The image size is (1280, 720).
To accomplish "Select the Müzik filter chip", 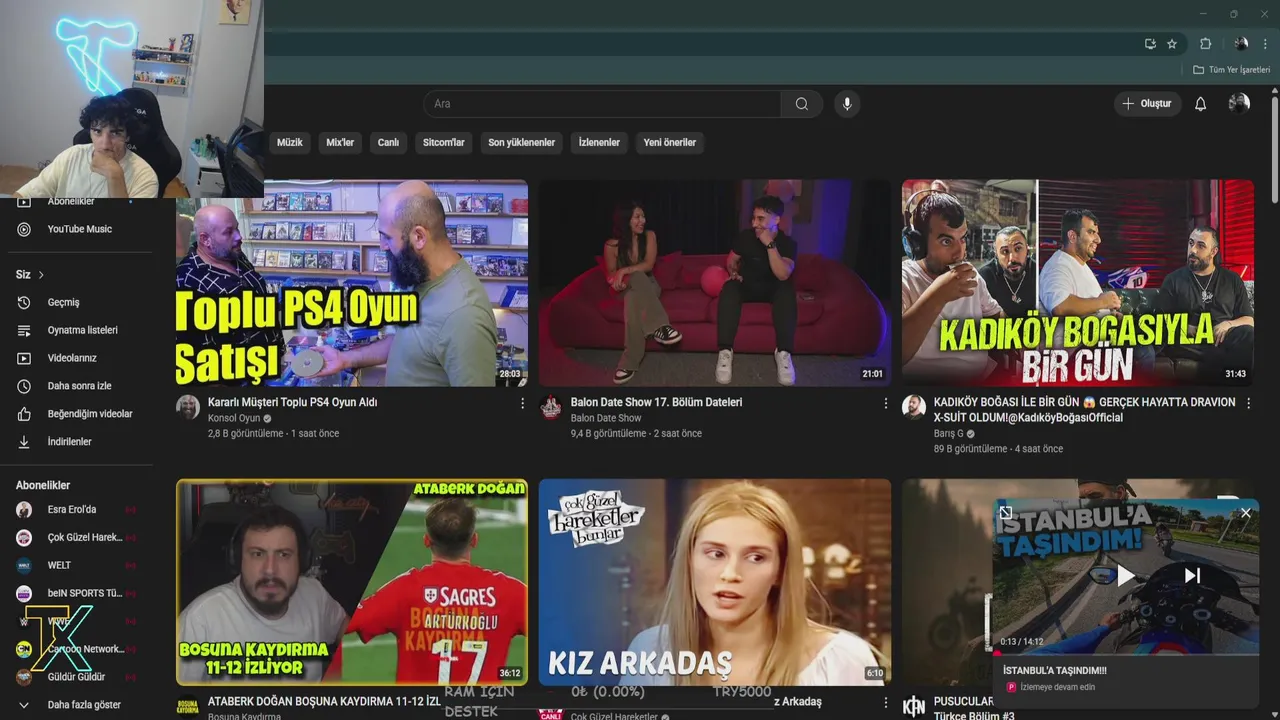I will point(289,142).
